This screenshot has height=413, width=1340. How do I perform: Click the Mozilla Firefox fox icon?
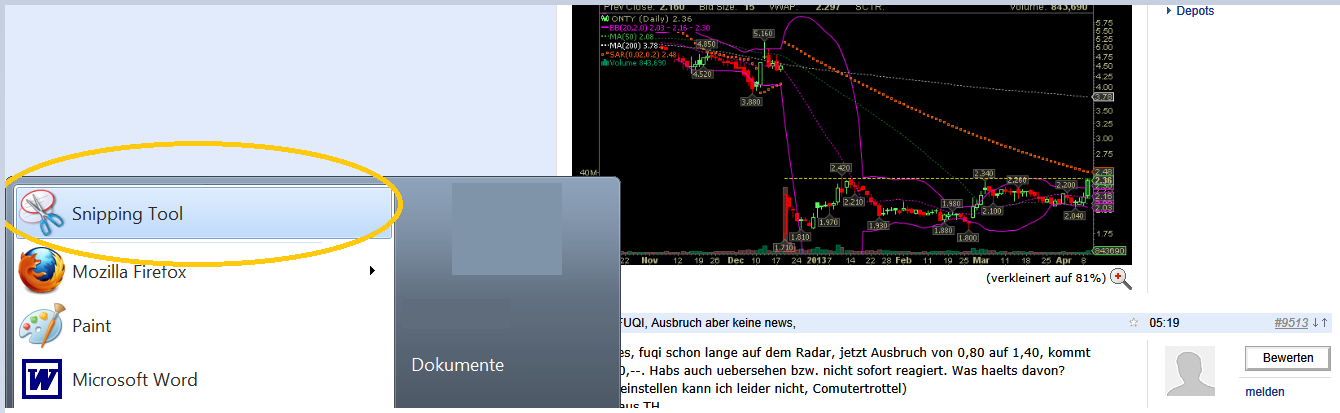(x=42, y=271)
